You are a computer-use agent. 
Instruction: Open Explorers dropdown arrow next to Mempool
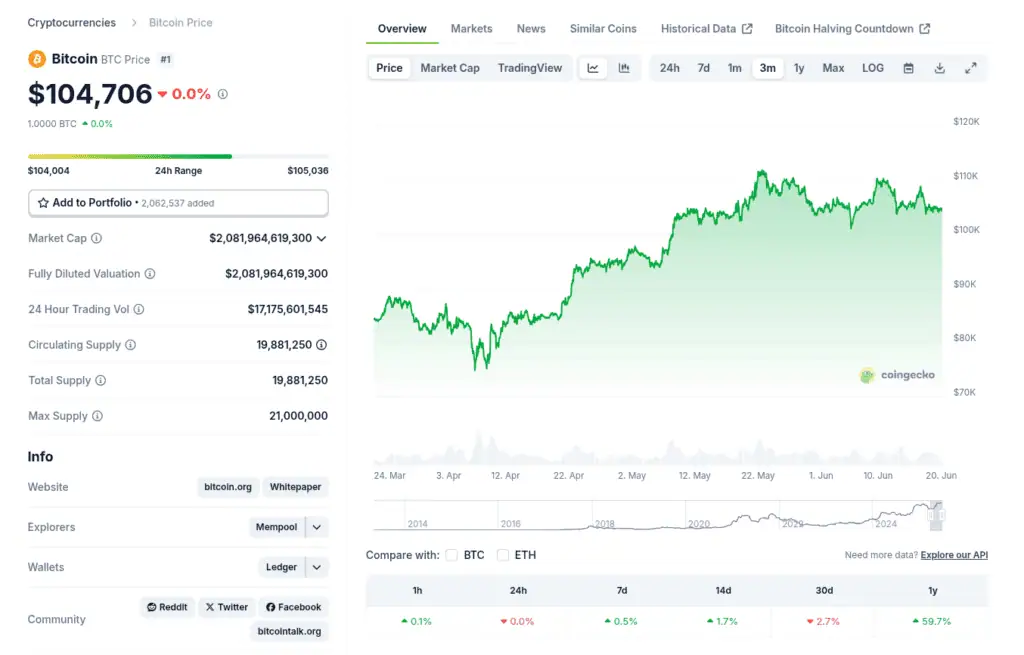pyautogui.click(x=317, y=527)
